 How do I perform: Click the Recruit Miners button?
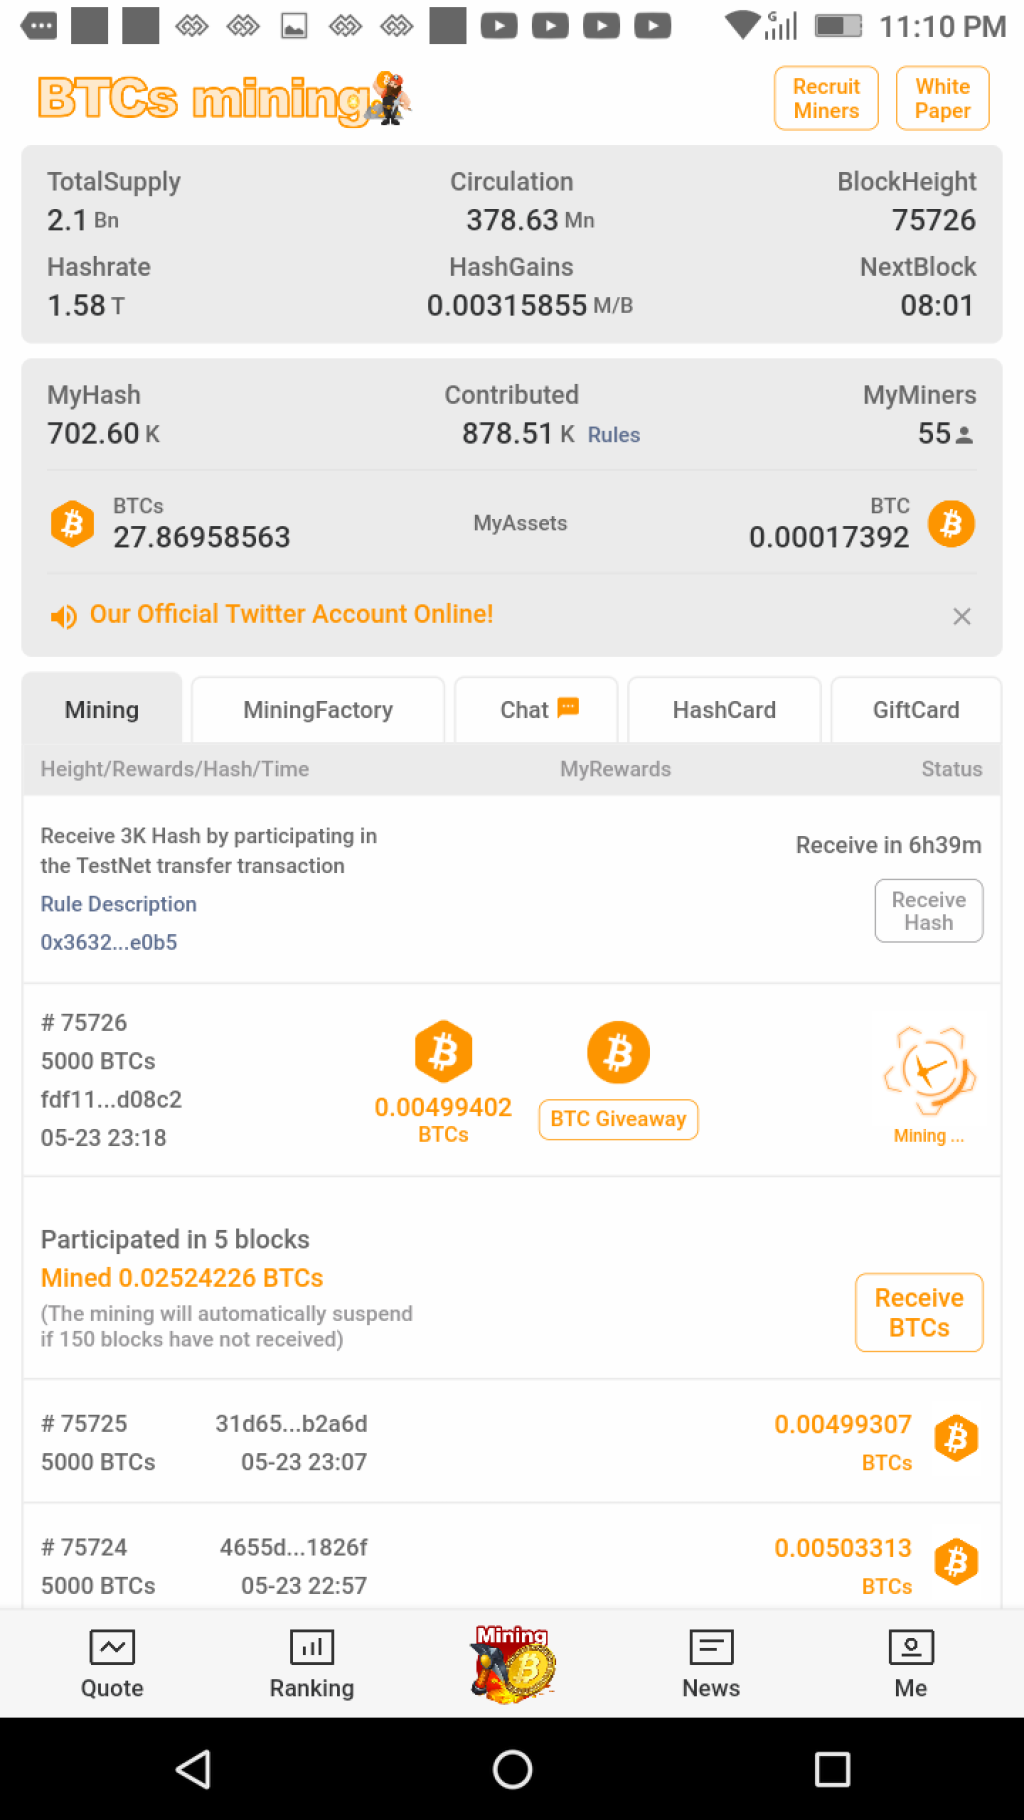point(826,98)
